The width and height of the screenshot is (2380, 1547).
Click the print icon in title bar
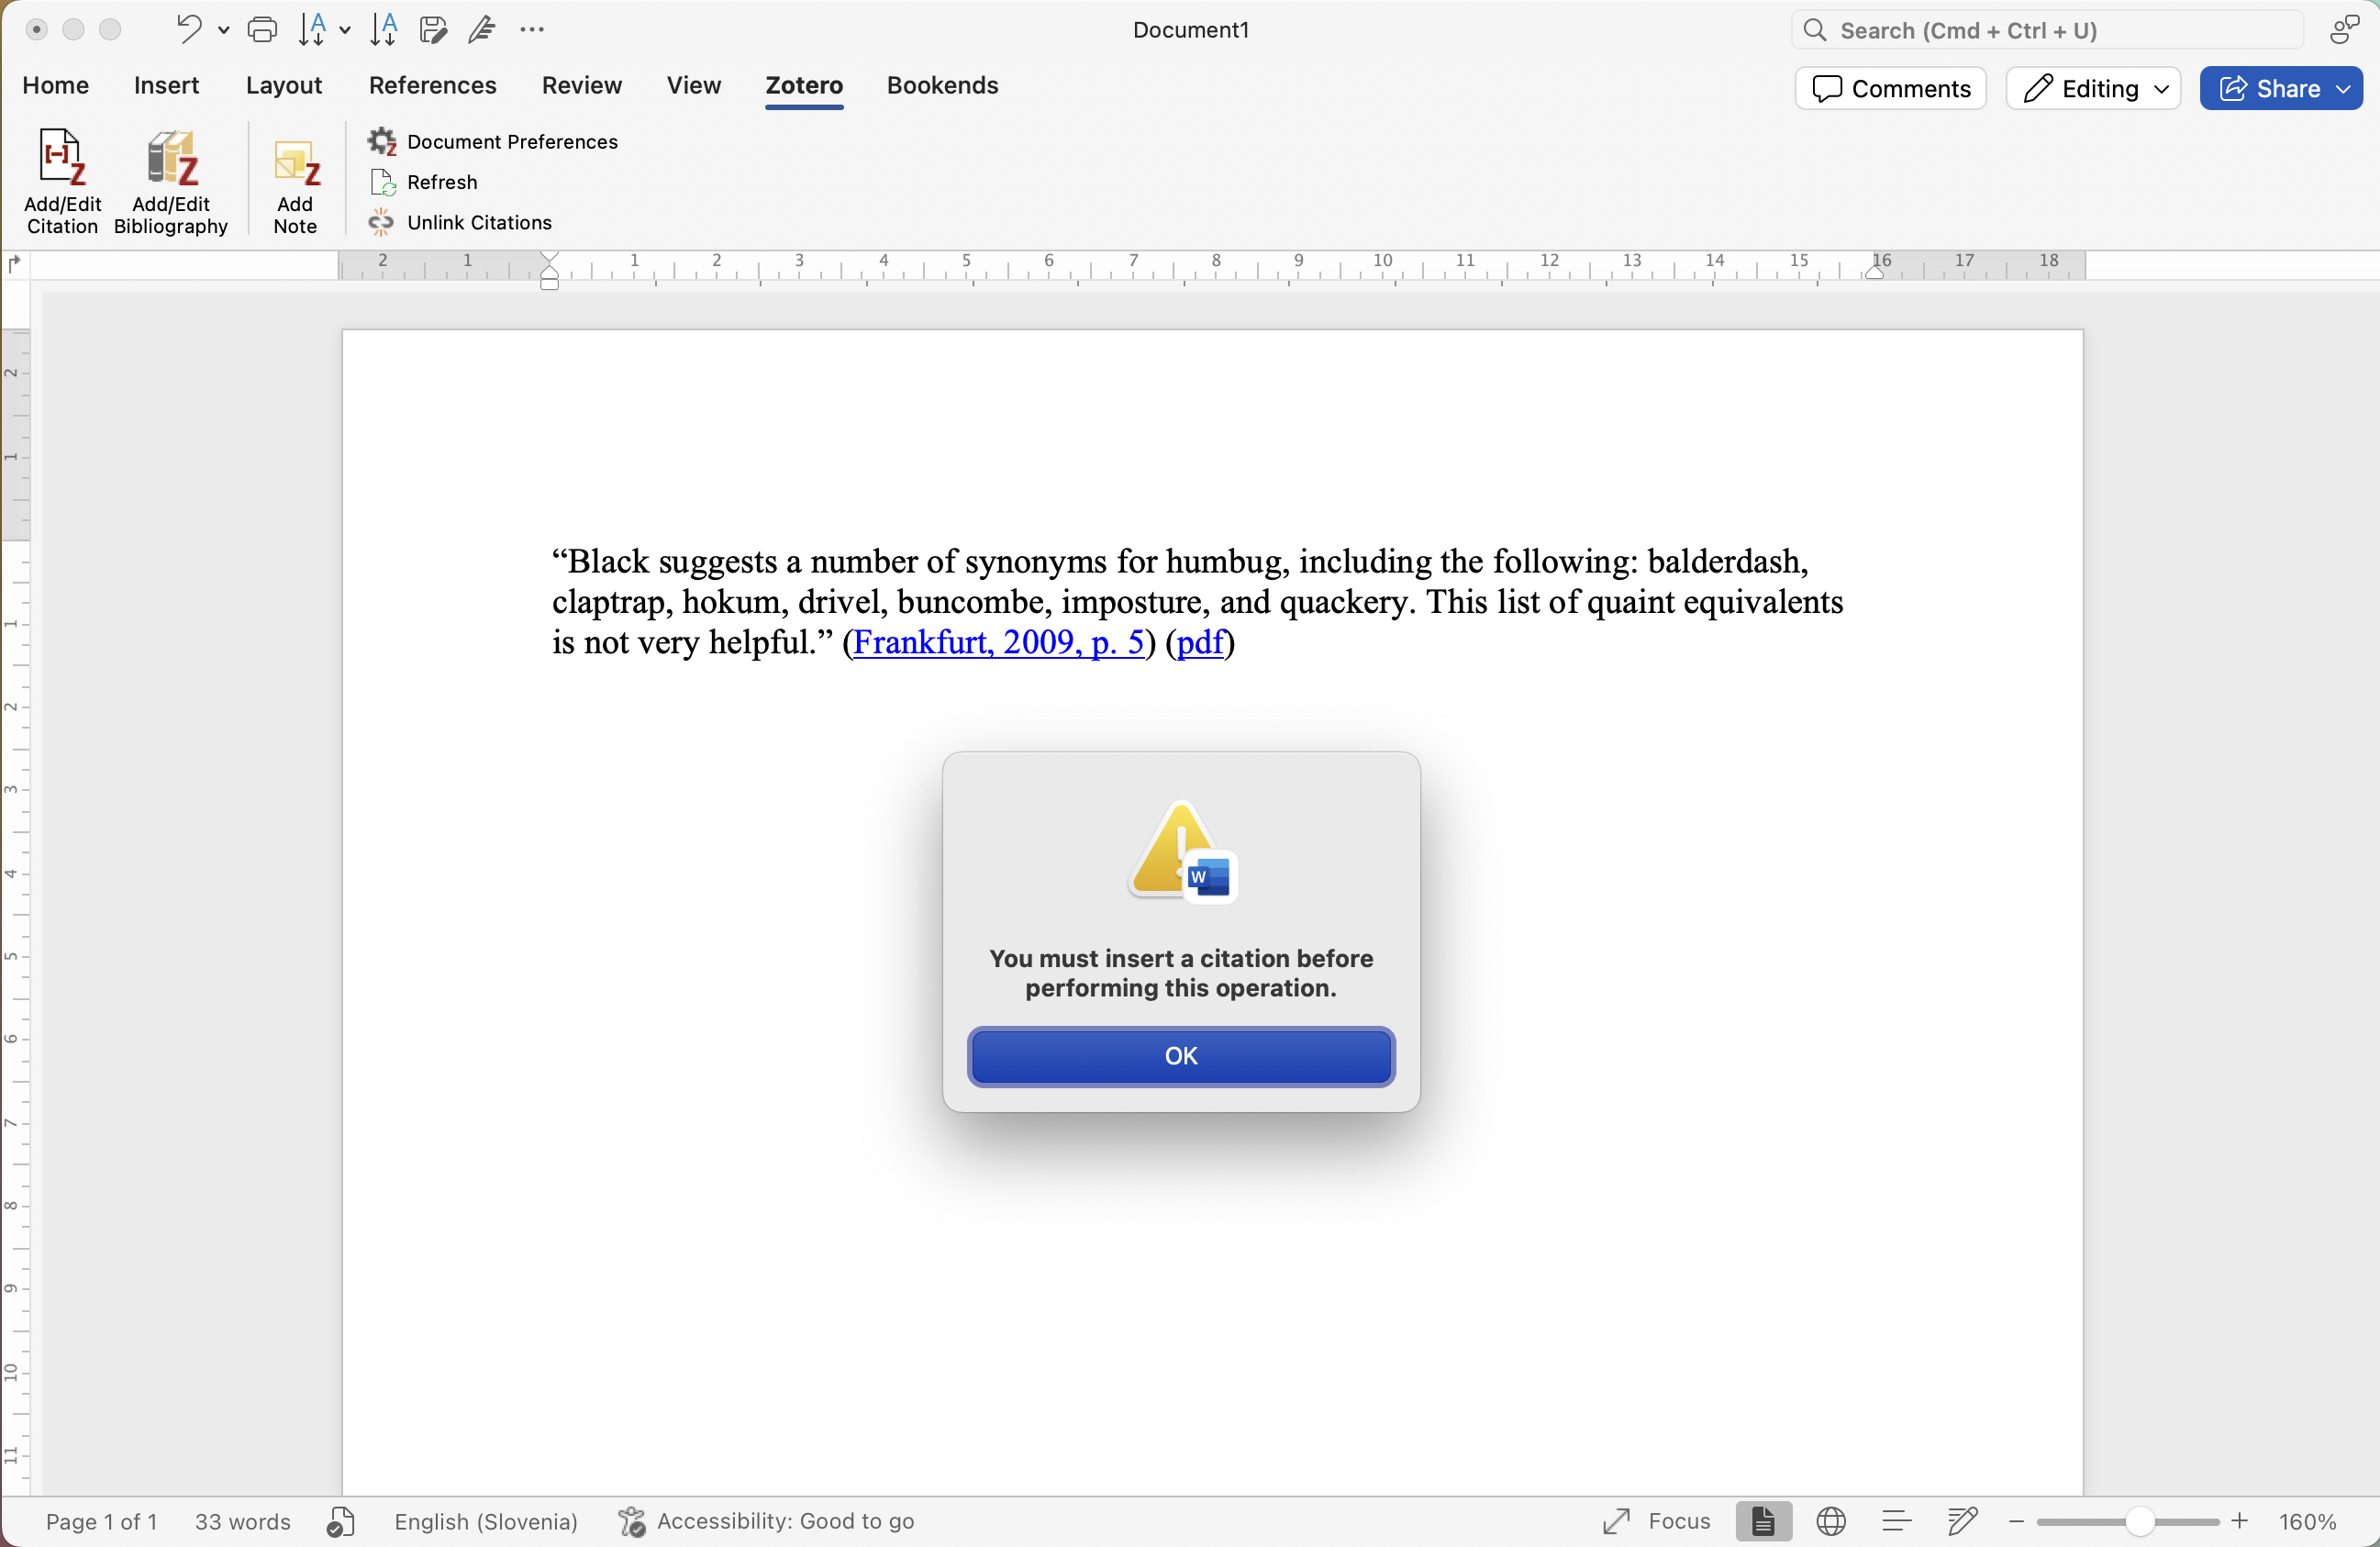(x=262, y=30)
